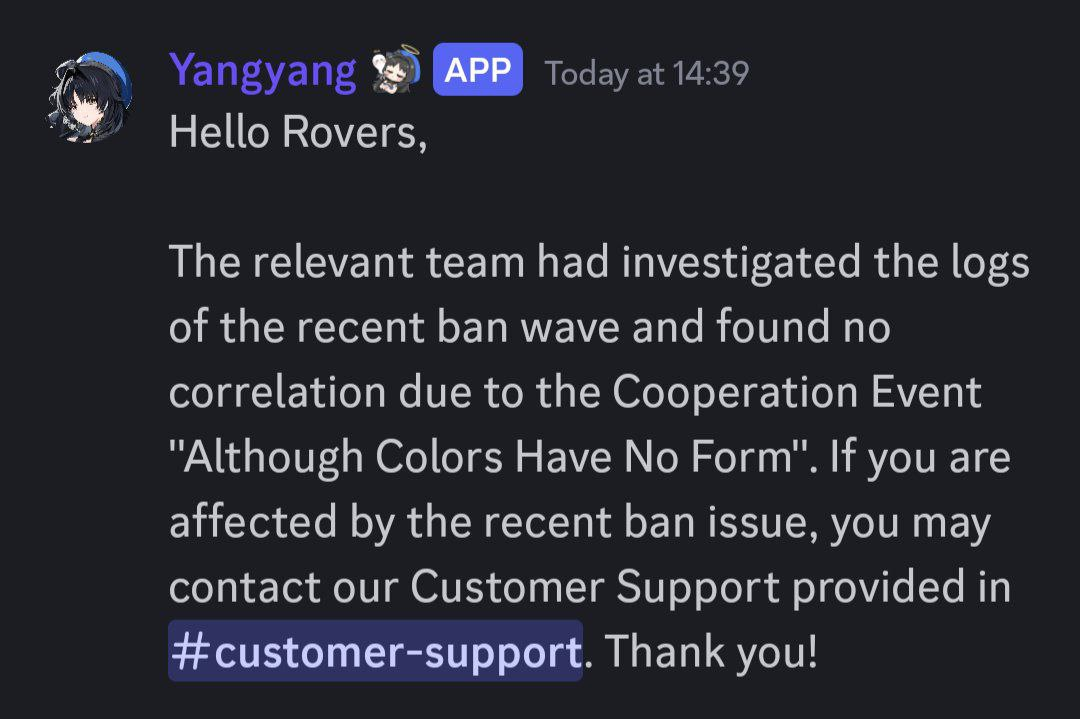Screen dimensions: 1080x719
Task: Click the halo on the chibi role icon
Action: 408,52
